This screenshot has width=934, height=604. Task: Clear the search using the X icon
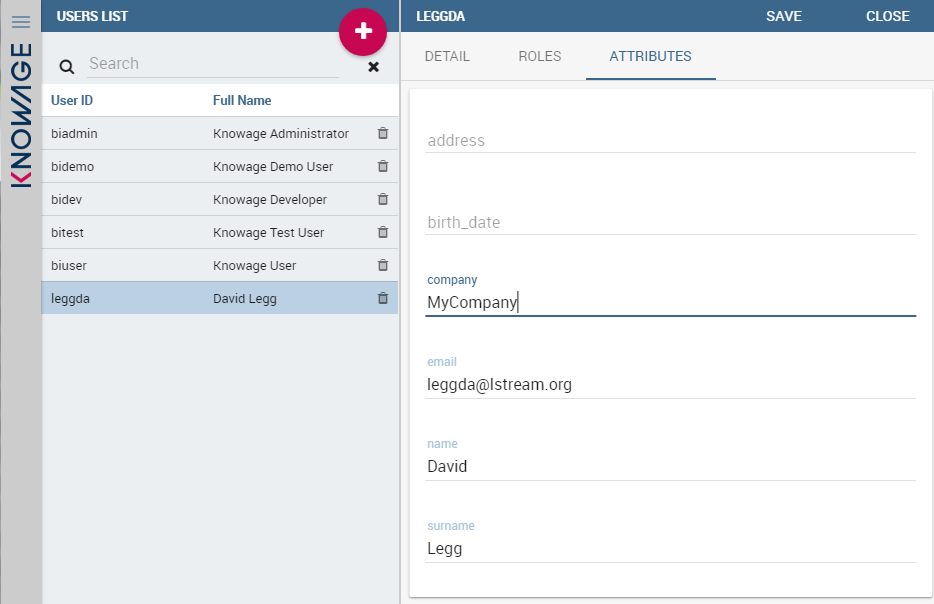(373, 67)
